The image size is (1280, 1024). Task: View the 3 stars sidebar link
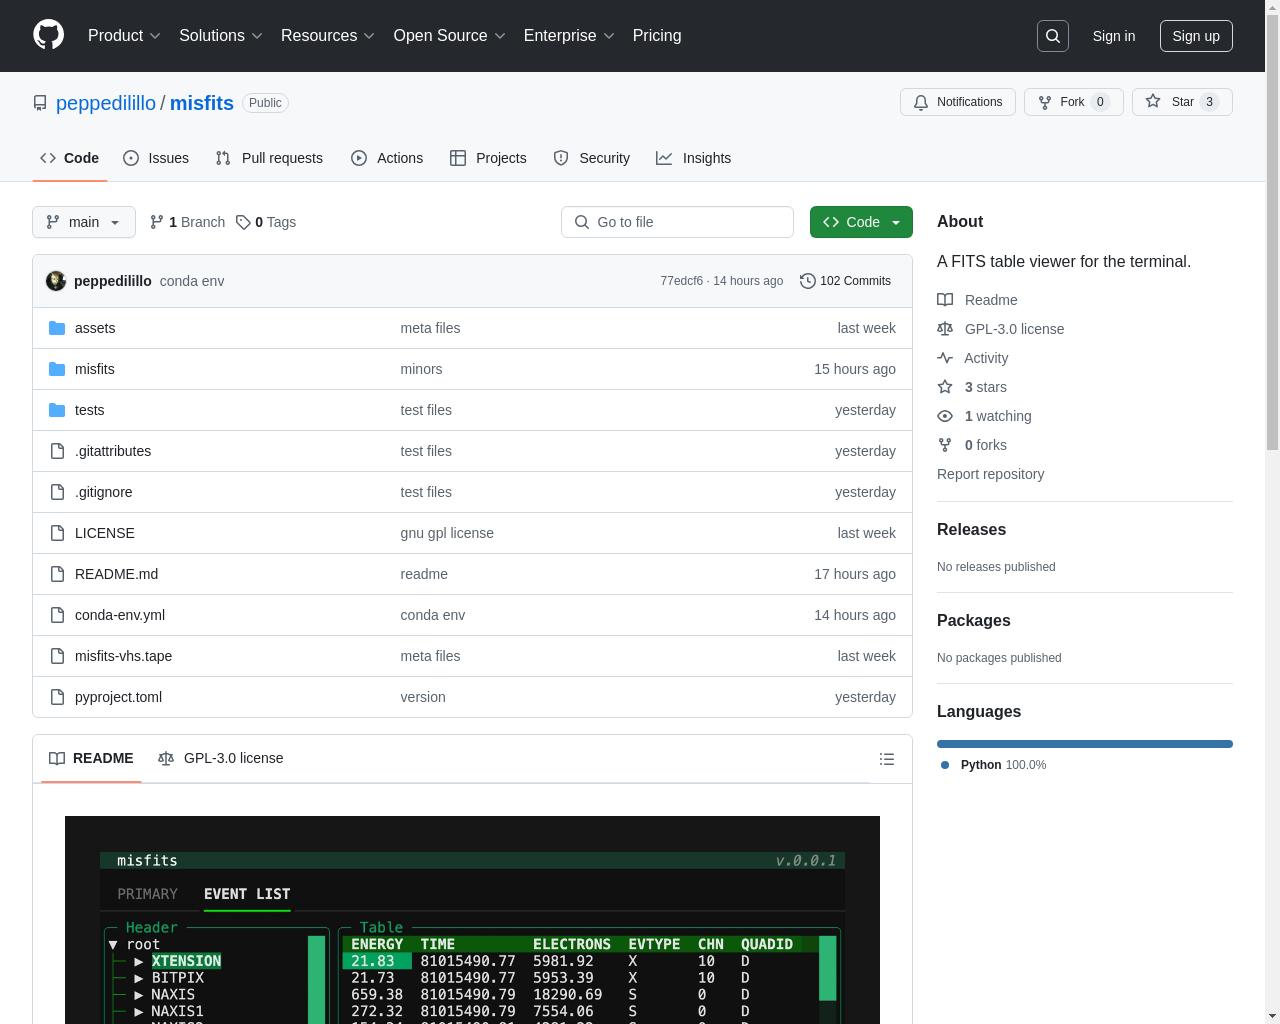972,387
